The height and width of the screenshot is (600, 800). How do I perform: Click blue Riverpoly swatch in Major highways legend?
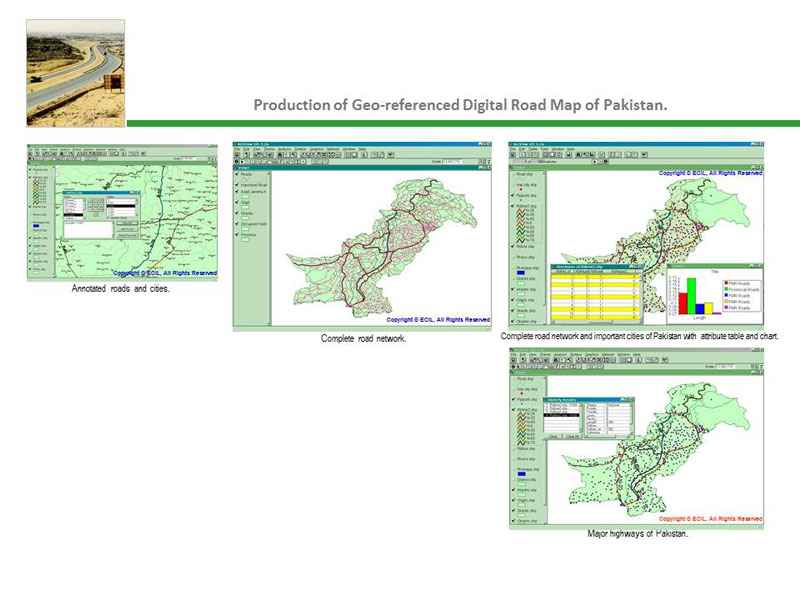coord(521,474)
